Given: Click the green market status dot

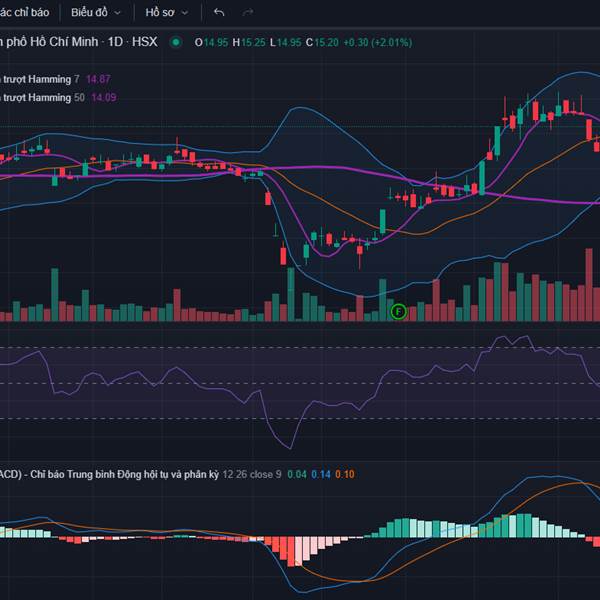Looking at the screenshot, I should pyautogui.click(x=176, y=42).
